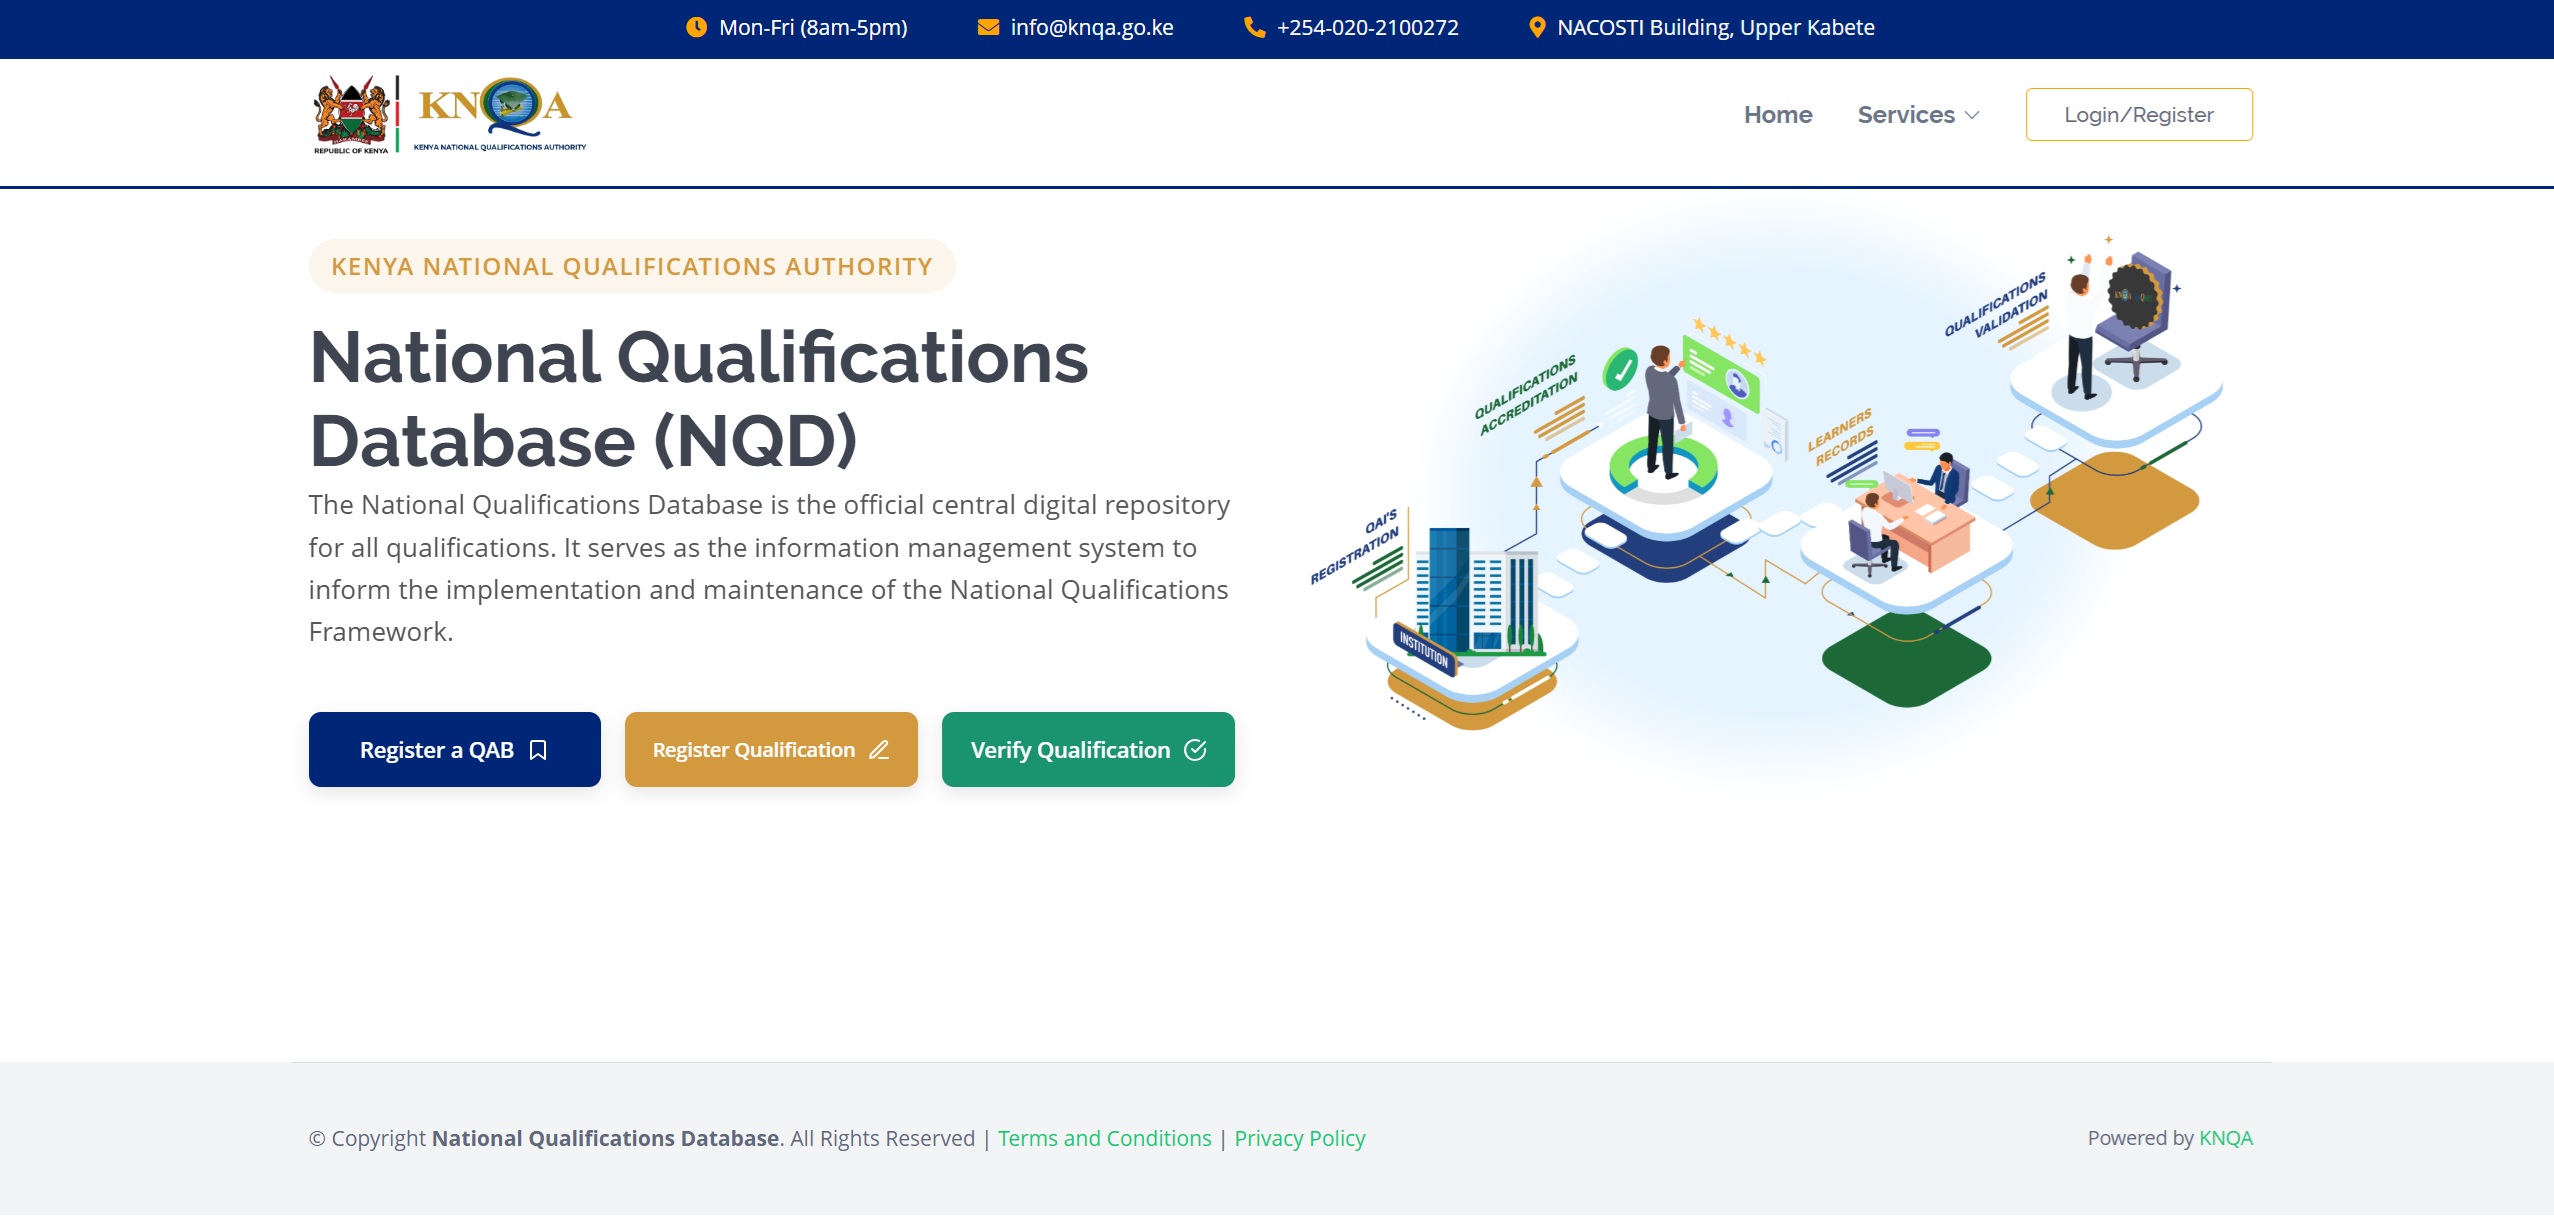Go to the Home menu item

1778,115
